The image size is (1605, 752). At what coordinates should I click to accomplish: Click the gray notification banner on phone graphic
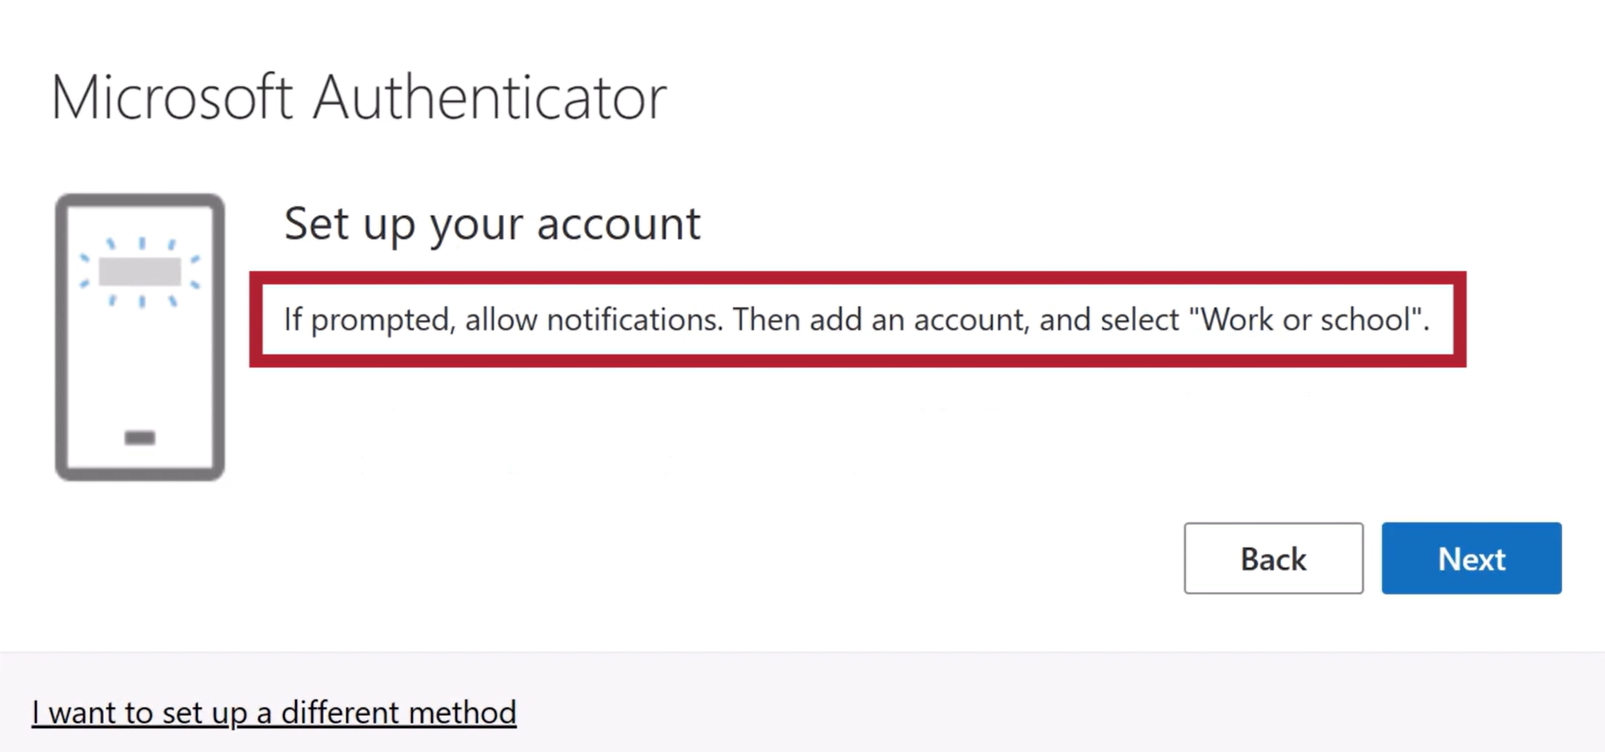[140, 271]
